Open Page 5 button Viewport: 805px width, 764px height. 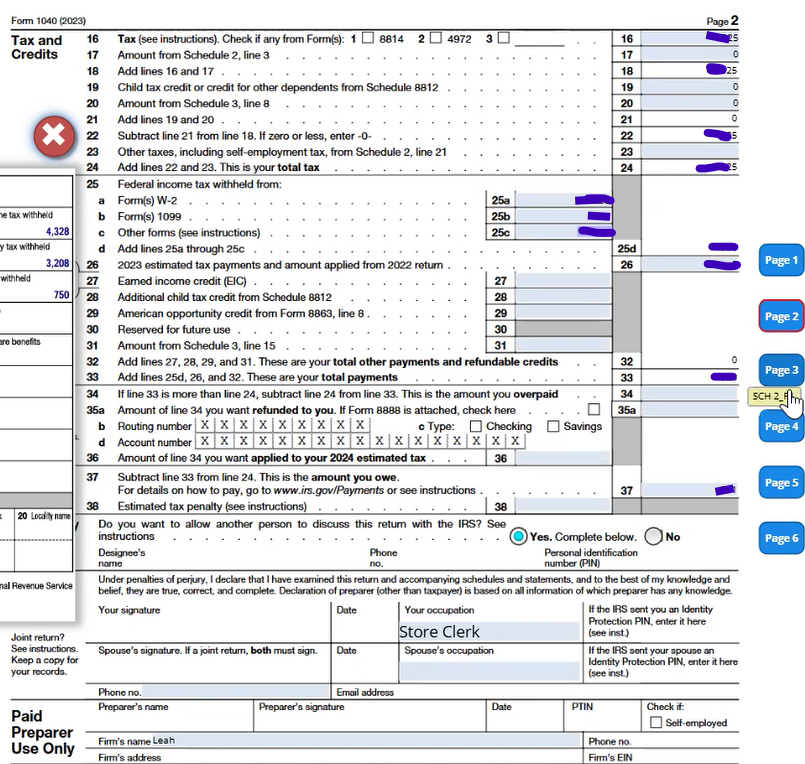click(x=781, y=483)
